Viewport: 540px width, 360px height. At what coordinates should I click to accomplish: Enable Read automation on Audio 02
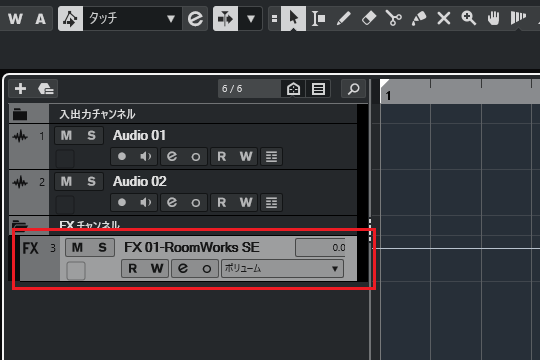pyautogui.click(x=222, y=202)
